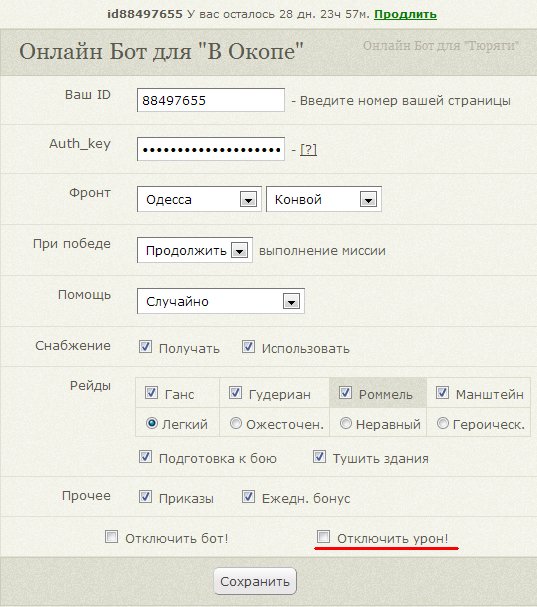Open the Конвой mission dropdown
537x607 pixels.
pyautogui.click(x=324, y=199)
